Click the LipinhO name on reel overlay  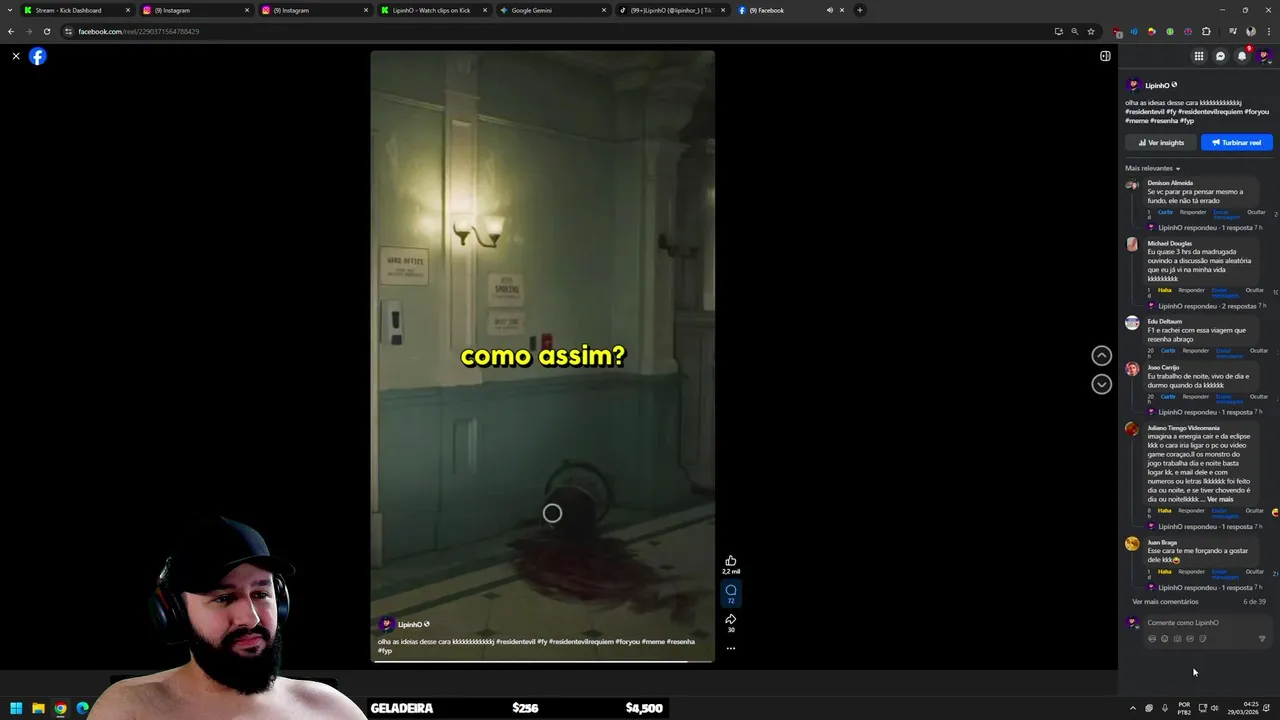(x=409, y=624)
